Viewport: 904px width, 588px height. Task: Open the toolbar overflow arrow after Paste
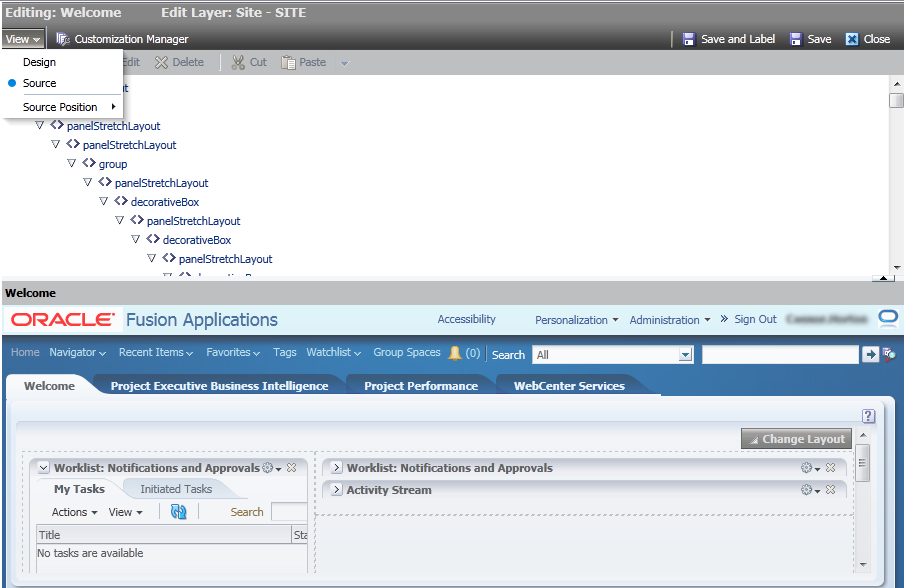pos(345,63)
